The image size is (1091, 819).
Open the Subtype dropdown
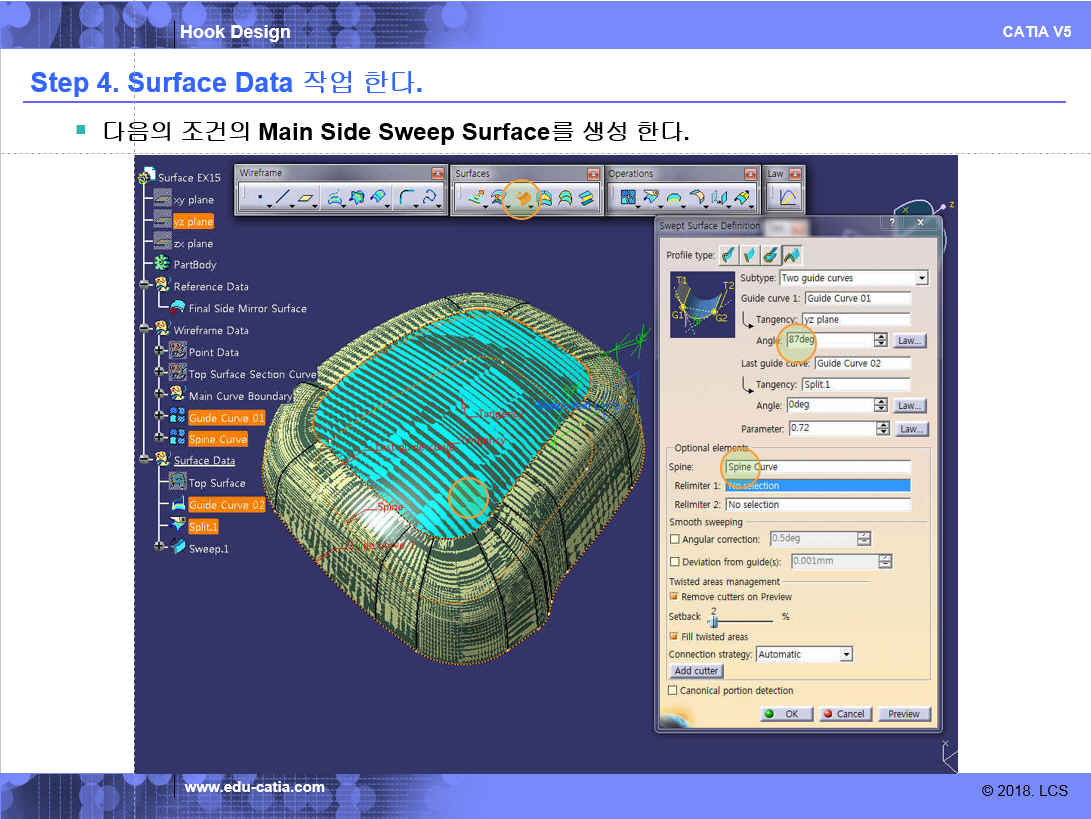[x=921, y=278]
